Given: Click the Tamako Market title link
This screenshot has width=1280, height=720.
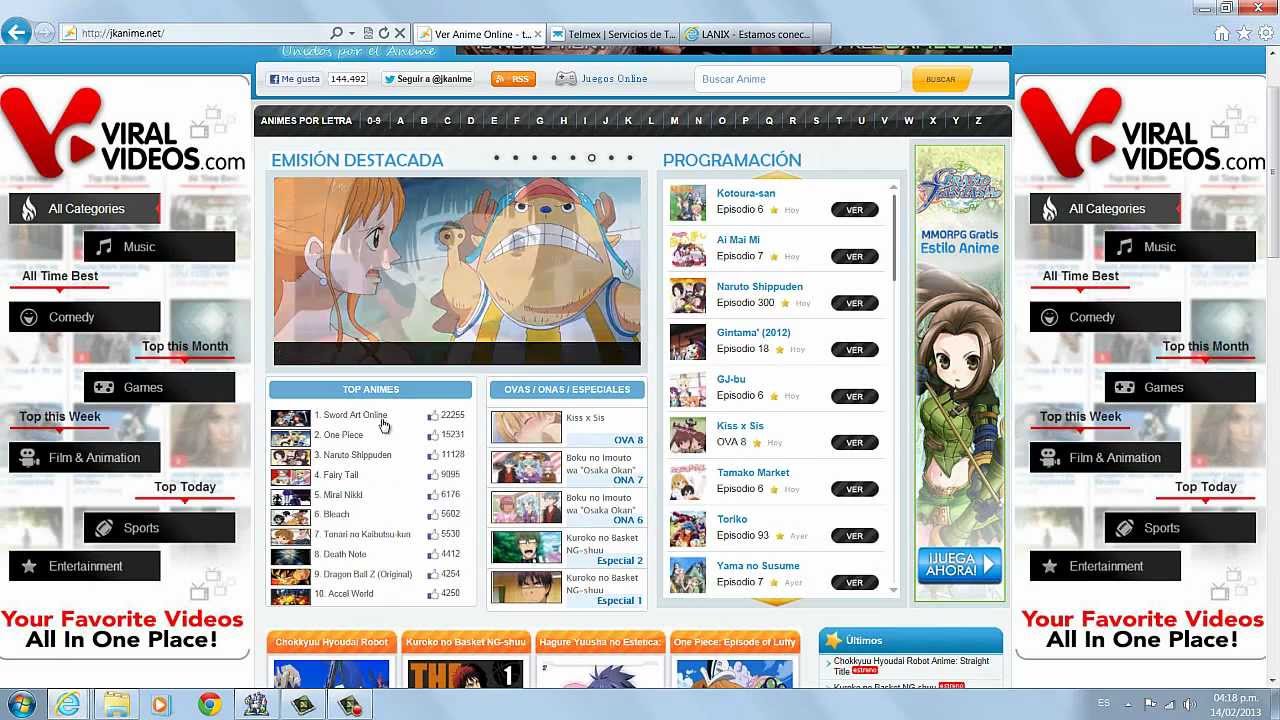Looking at the screenshot, I should pyautogui.click(x=753, y=473).
